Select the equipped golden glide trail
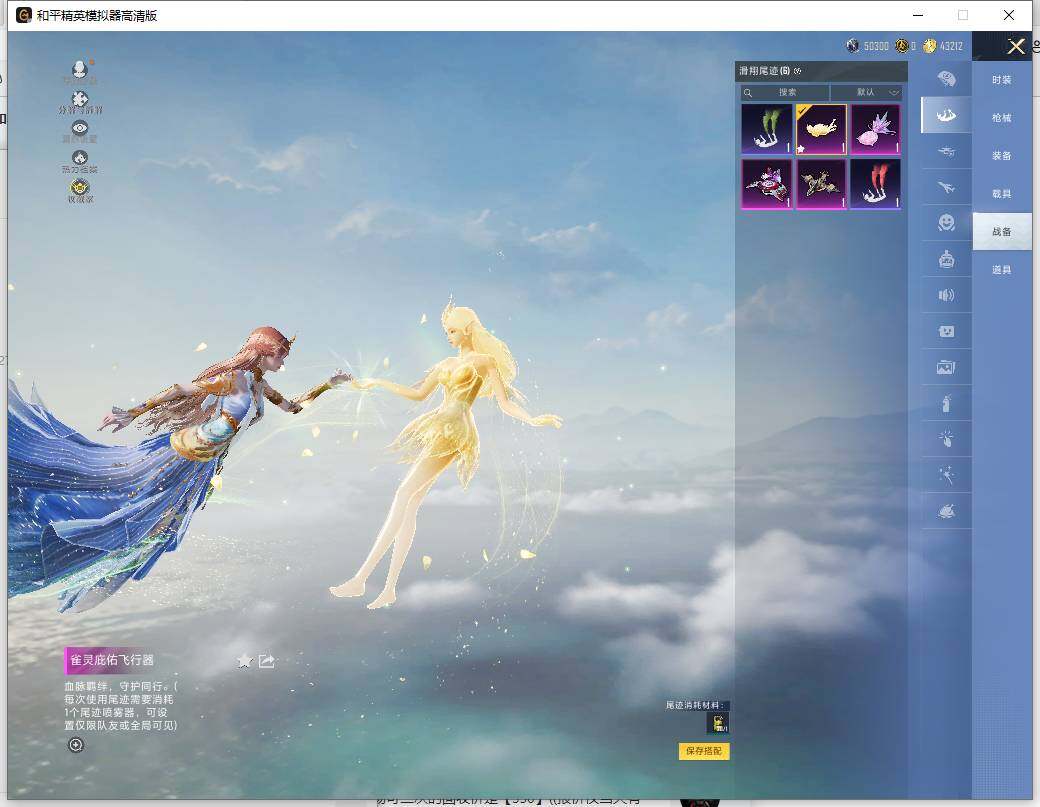The width and height of the screenshot is (1040, 807). tap(821, 129)
